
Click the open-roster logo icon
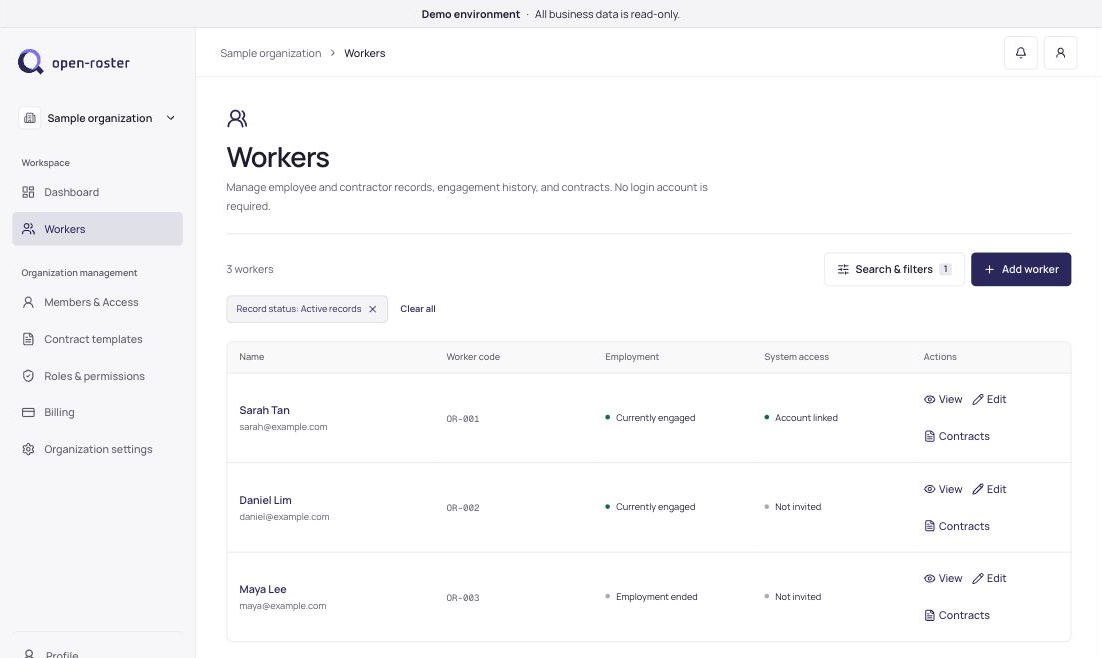30,62
